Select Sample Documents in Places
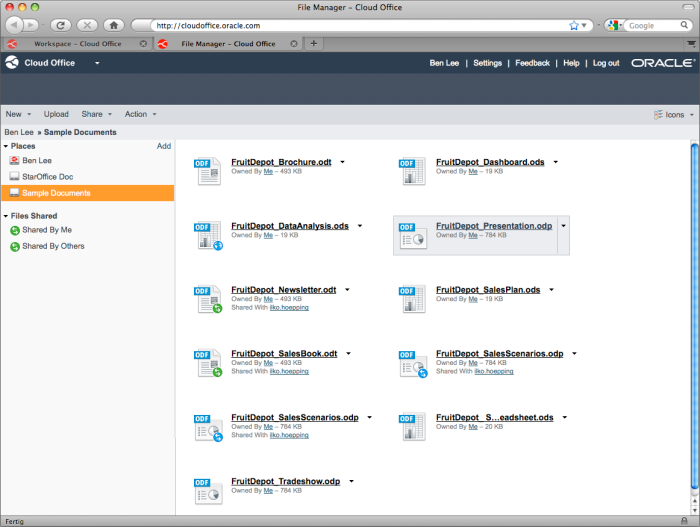 [x=88, y=193]
